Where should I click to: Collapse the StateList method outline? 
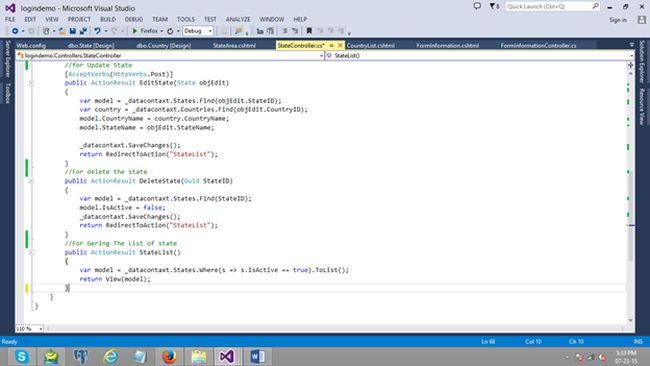(32, 252)
